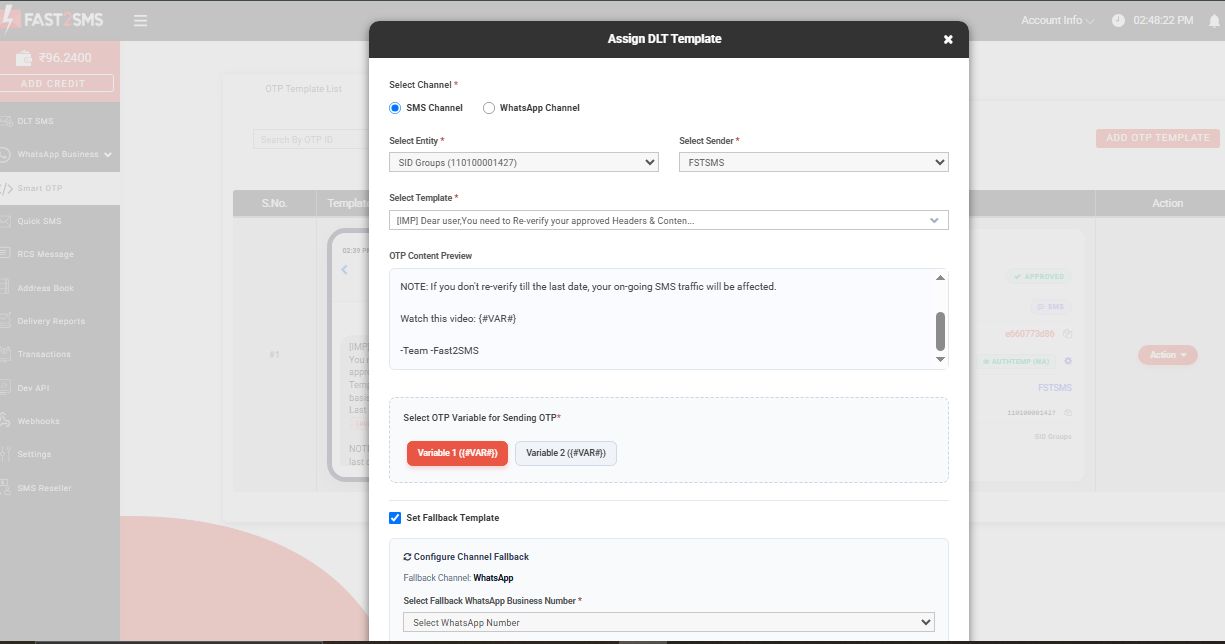The height and width of the screenshot is (644, 1225).
Task: Open the Action dropdown for template #1
Action: tap(1167, 355)
